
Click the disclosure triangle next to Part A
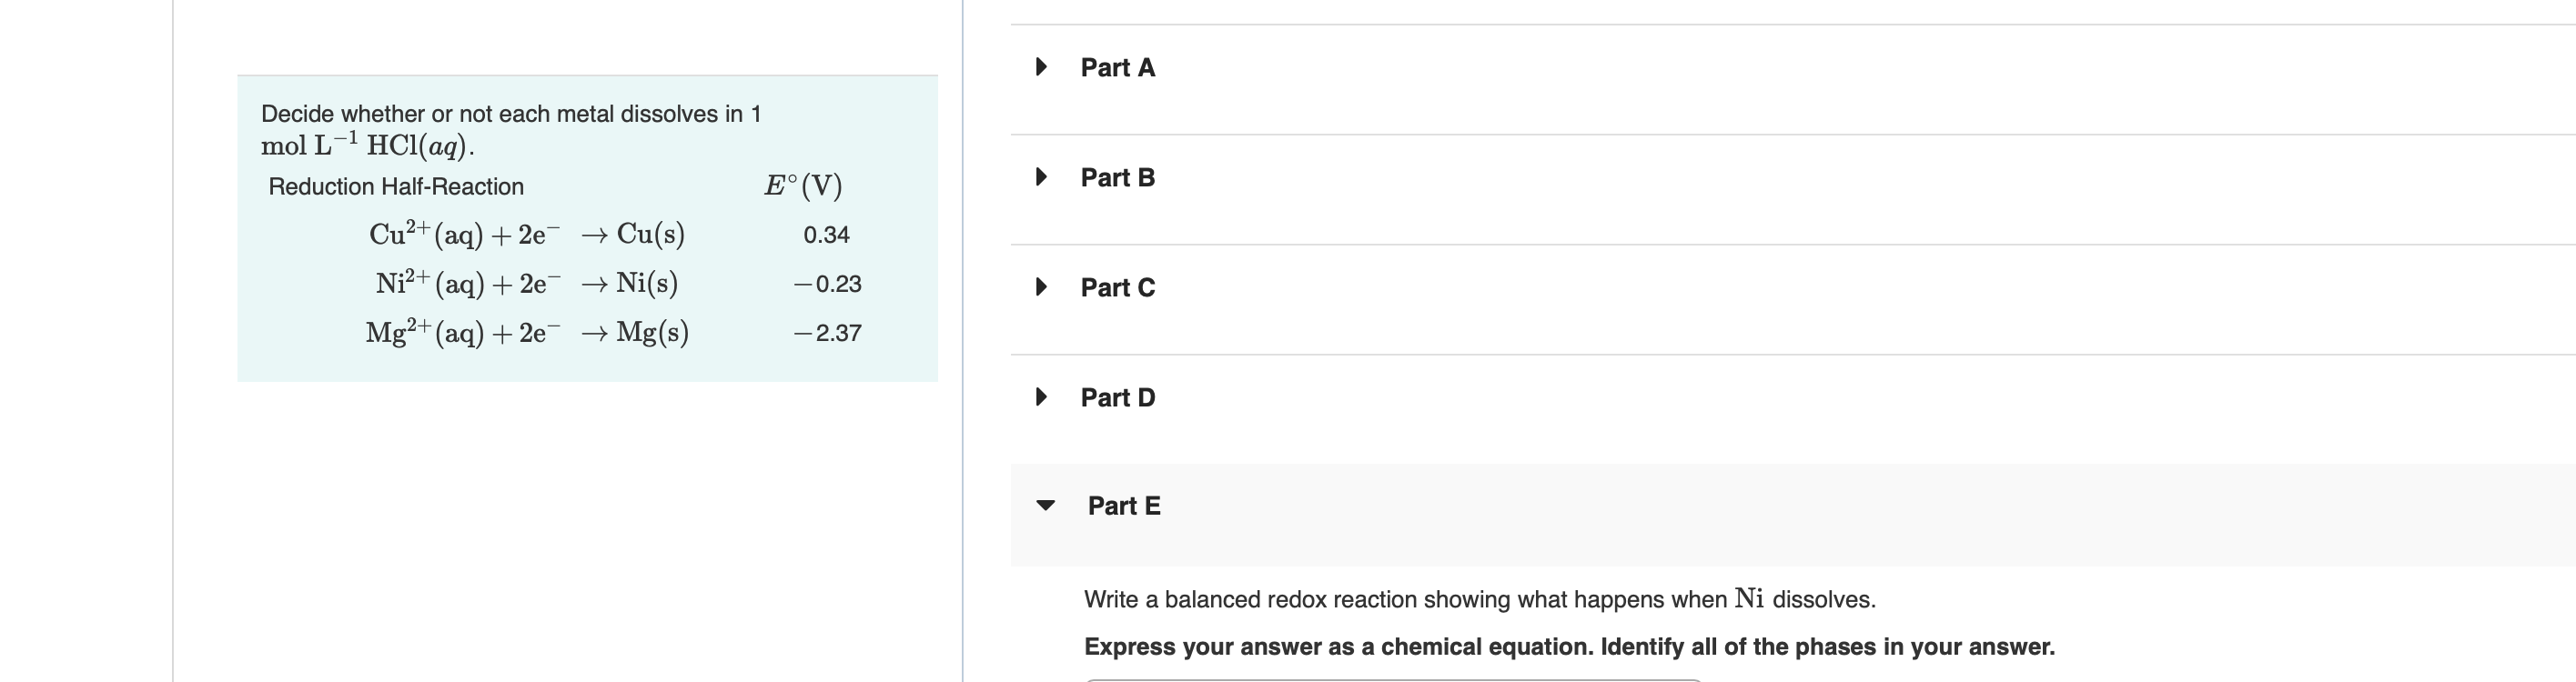1041,67
